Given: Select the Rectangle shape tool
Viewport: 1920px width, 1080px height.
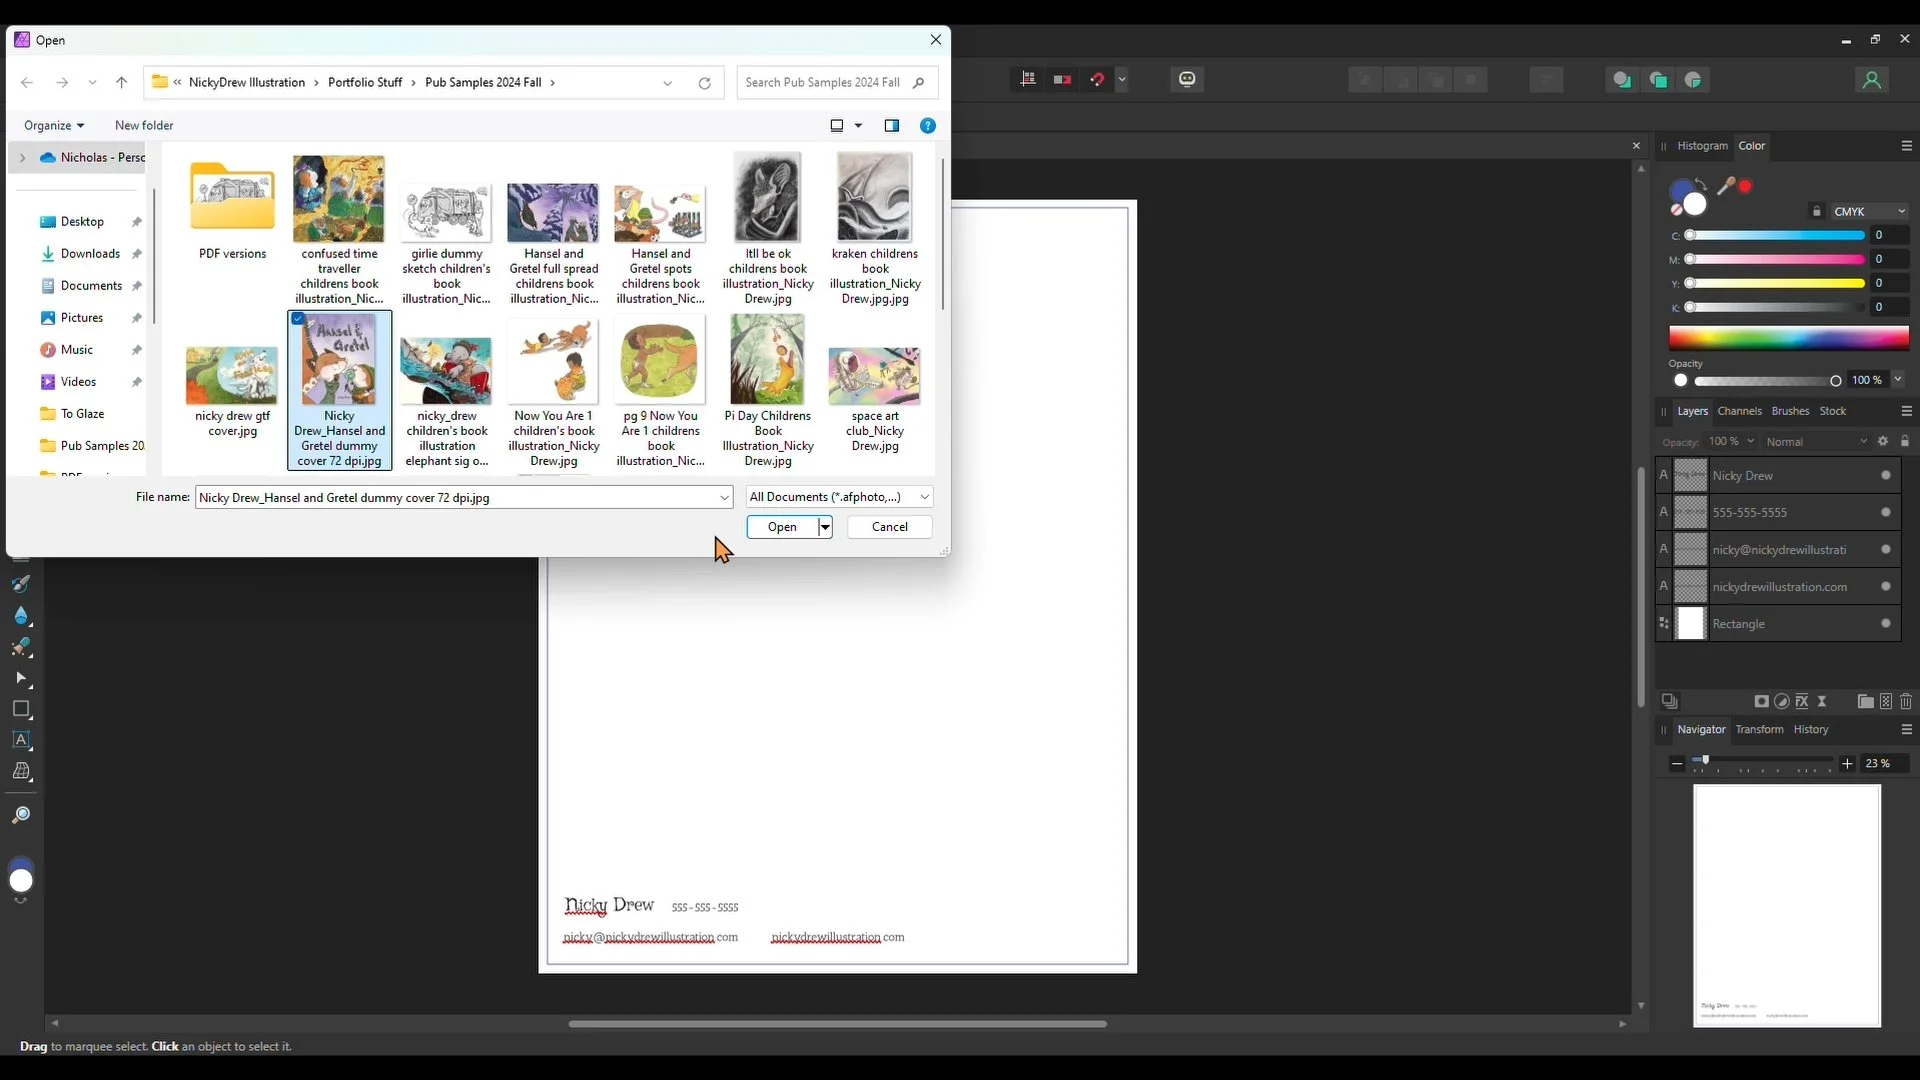Looking at the screenshot, I should (x=21, y=709).
